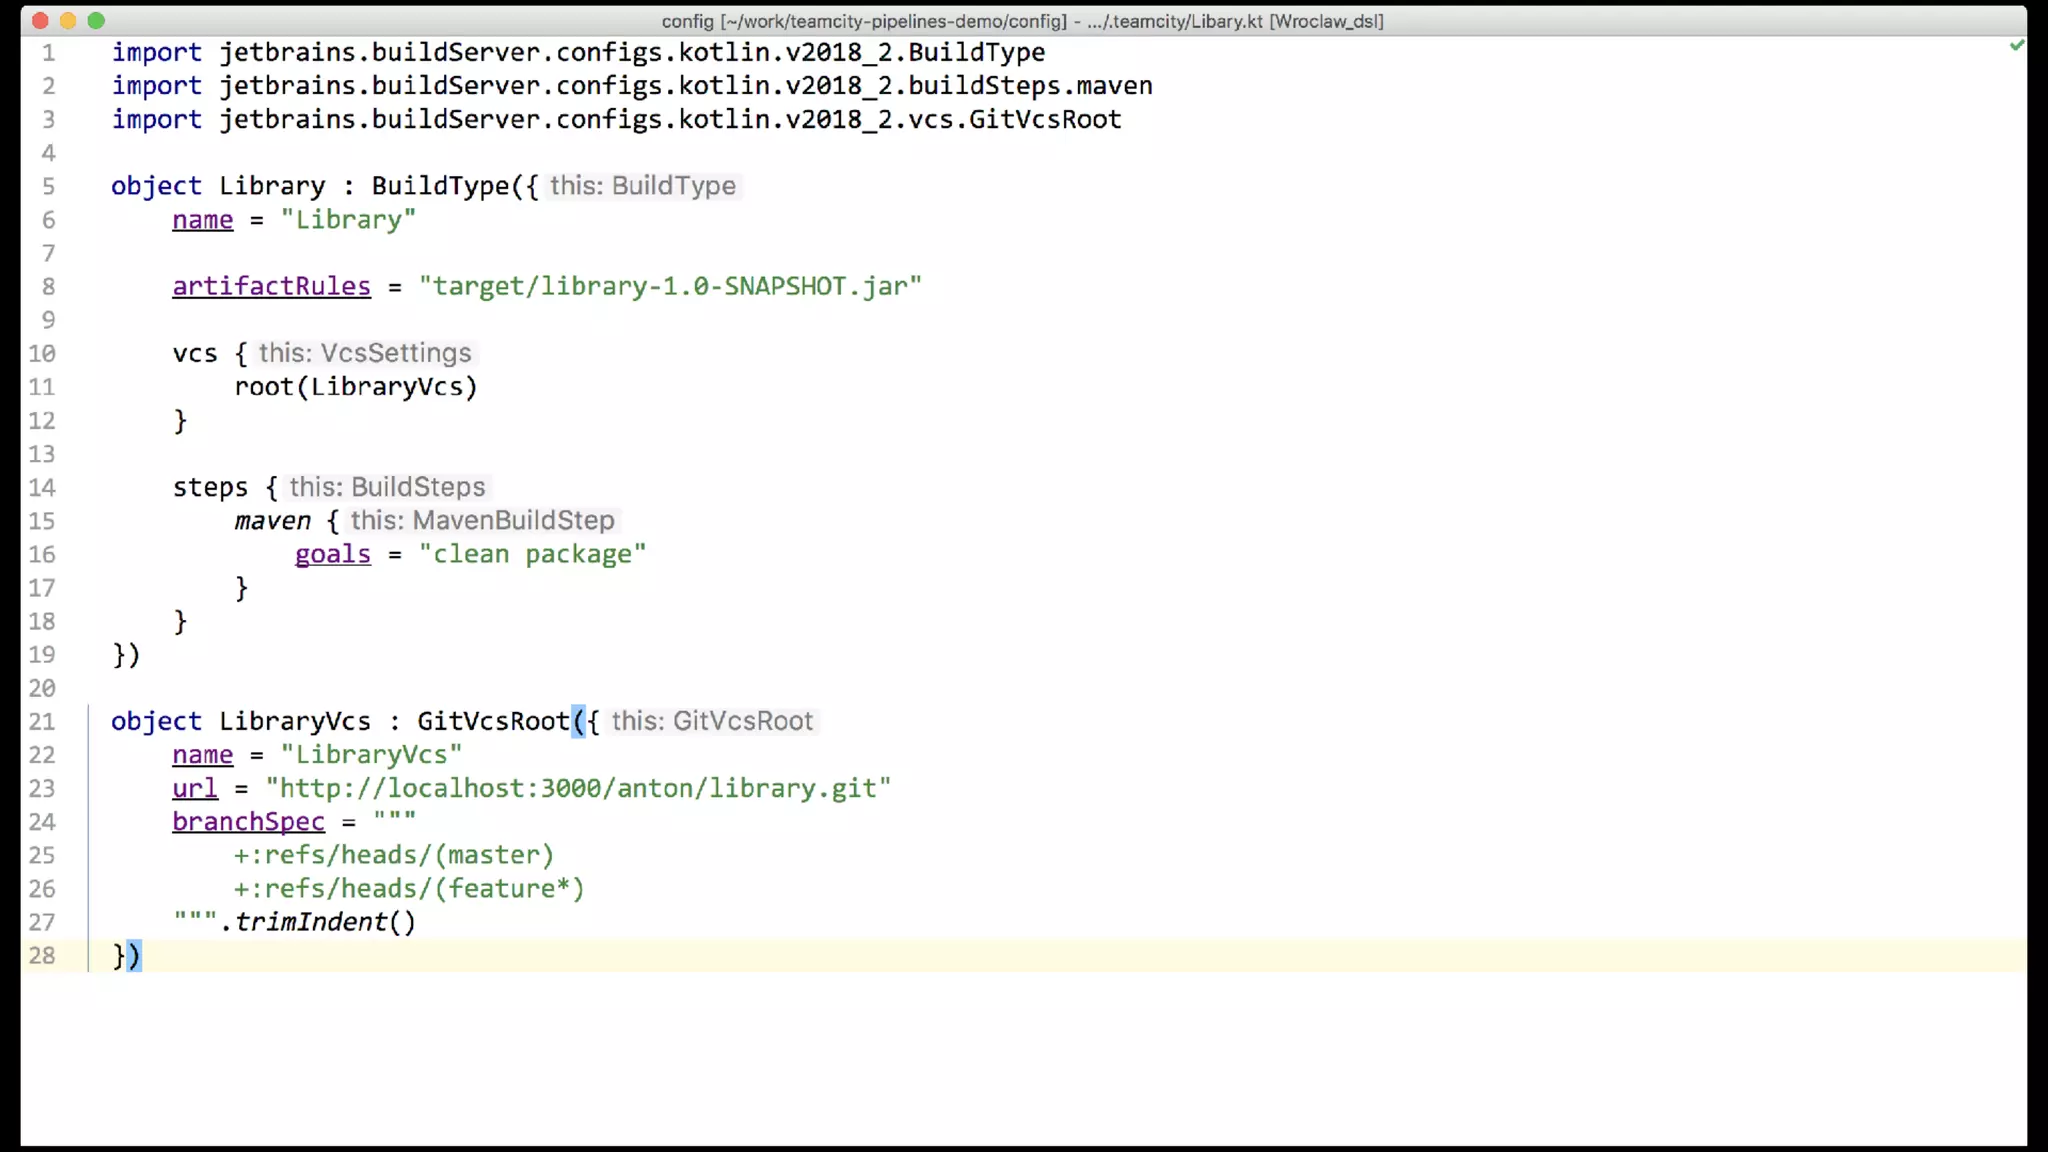Click the "clean package" string
Image resolution: width=2048 pixels, height=1152 pixels.
click(x=532, y=554)
